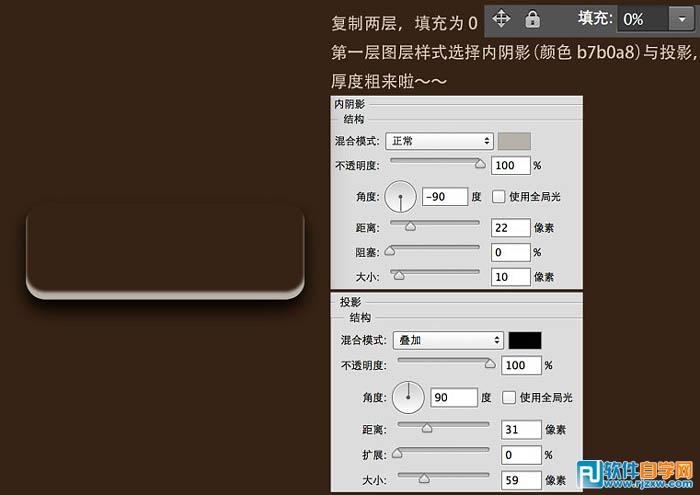Click the angle field showing -90

(x=444, y=197)
